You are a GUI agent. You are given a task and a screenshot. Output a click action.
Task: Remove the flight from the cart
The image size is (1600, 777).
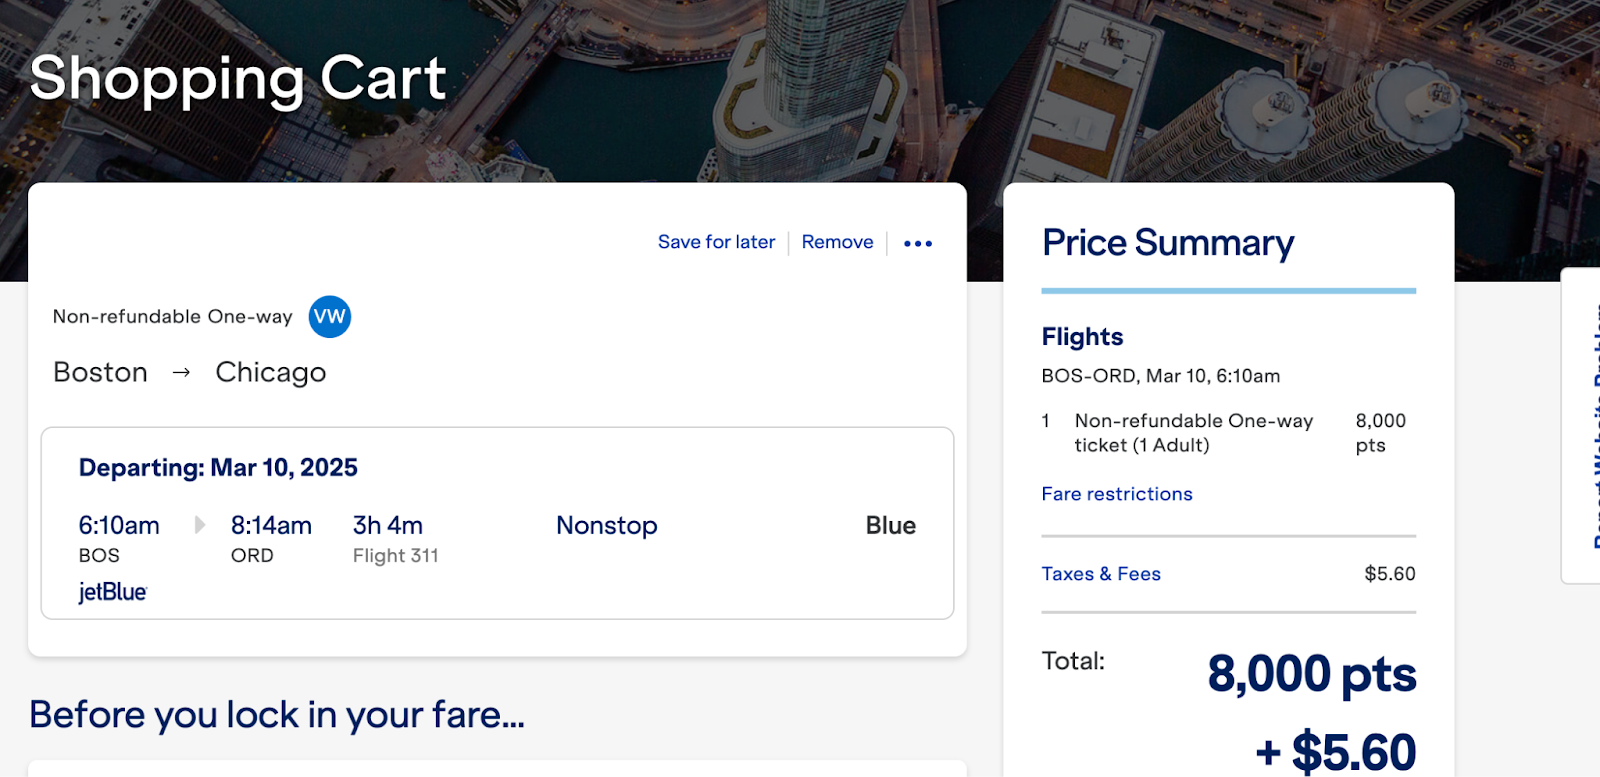point(837,242)
